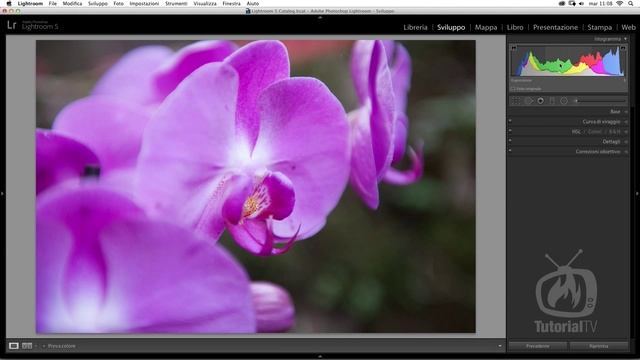Viewport: 640px width, 360px height.
Task: Open the Libro module
Action: [515, 27]
